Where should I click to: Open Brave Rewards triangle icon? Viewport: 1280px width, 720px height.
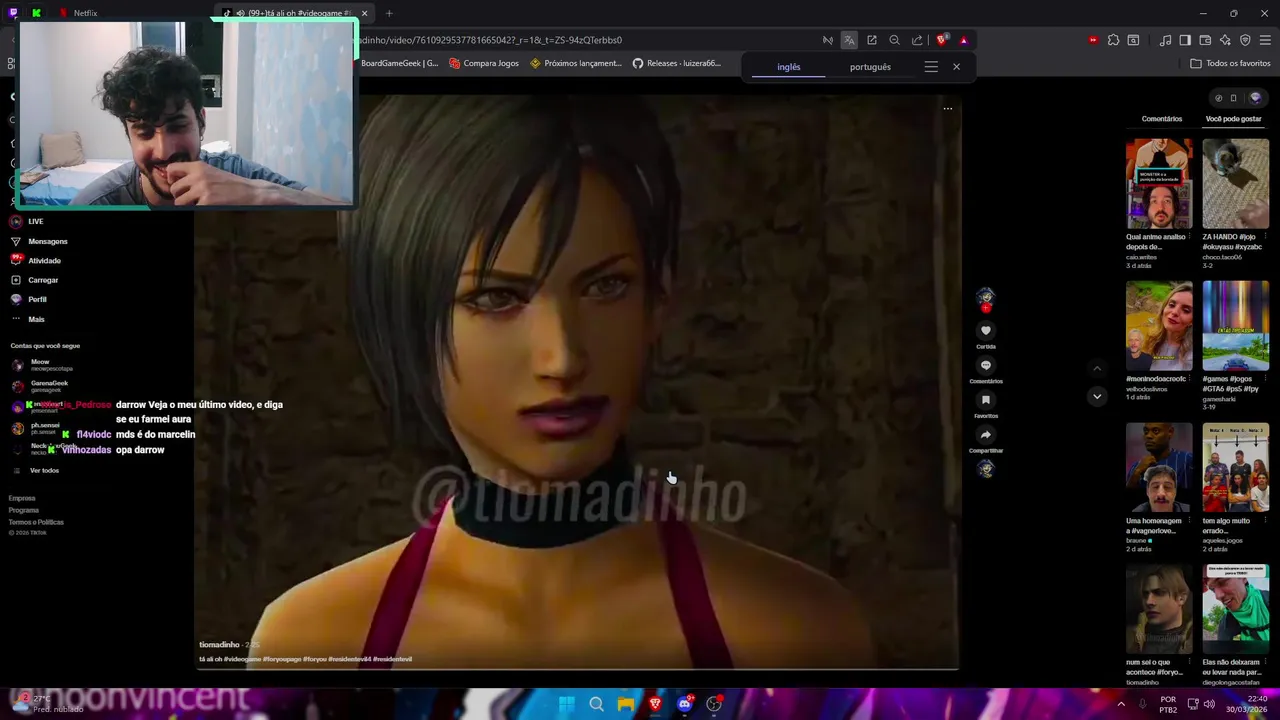click(963, 40)
